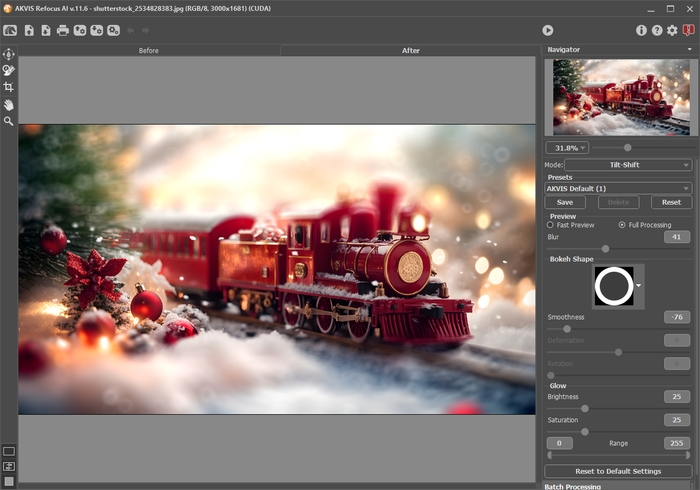Open Bokeh Shape dropdown arrow

639,286
